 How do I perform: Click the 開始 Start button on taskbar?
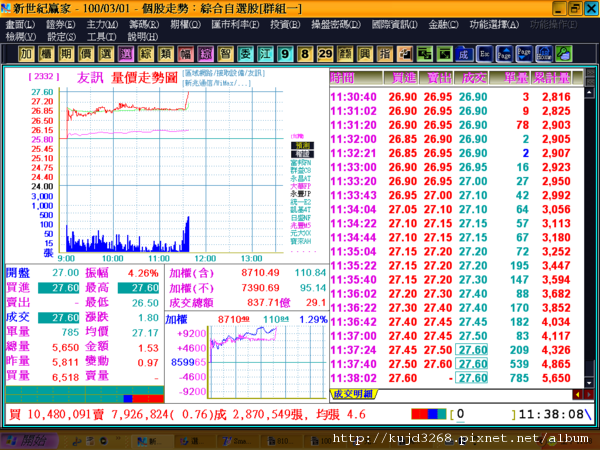[30, 441]
